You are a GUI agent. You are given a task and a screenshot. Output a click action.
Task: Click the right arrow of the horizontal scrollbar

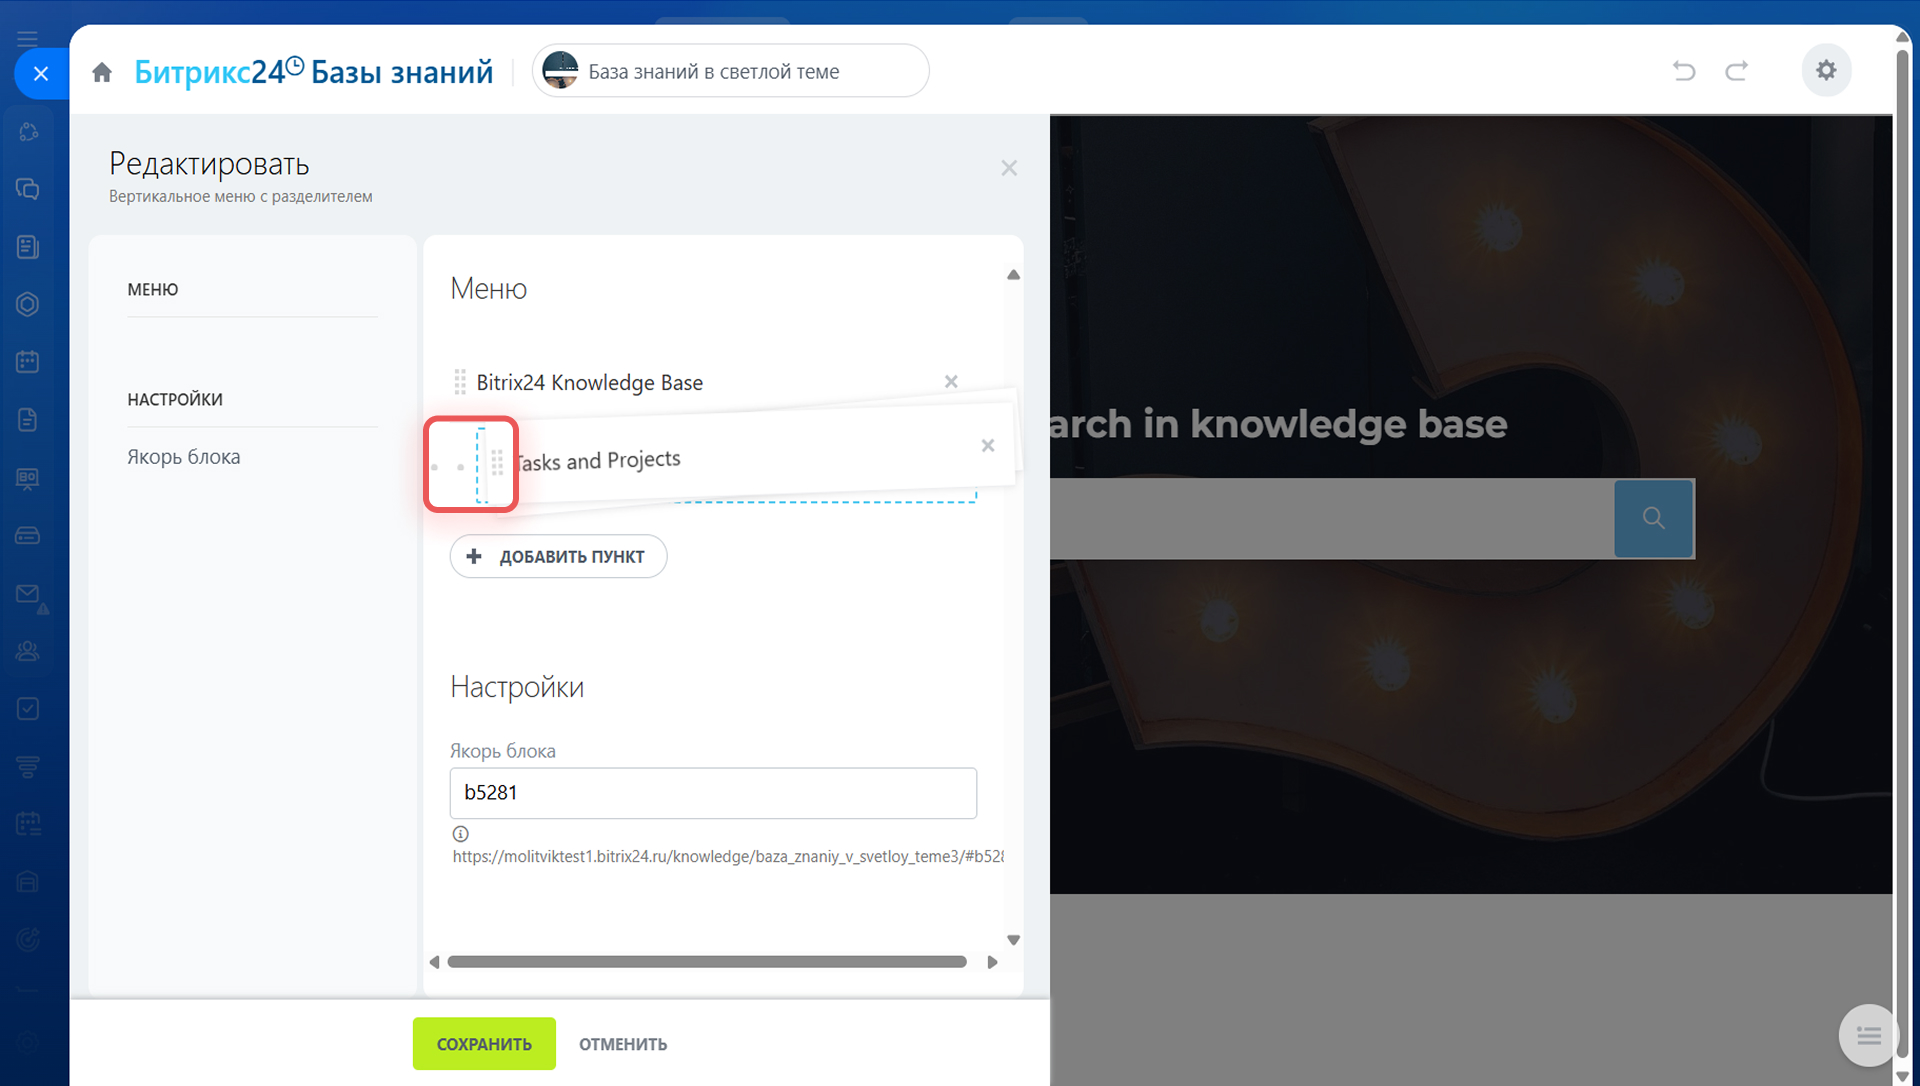[x=992, y=962]
